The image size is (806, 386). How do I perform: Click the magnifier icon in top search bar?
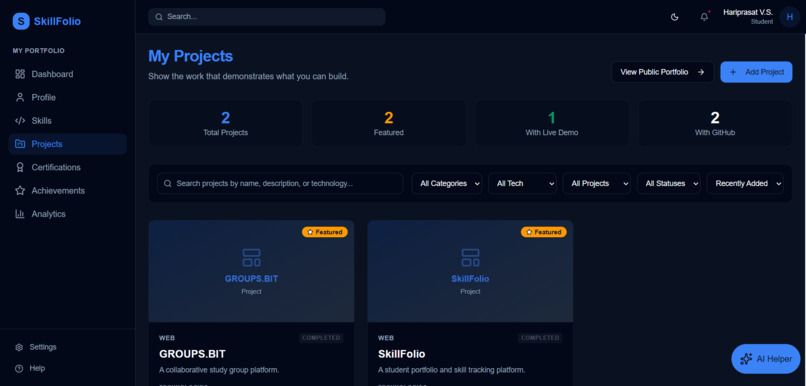[159, 17]
